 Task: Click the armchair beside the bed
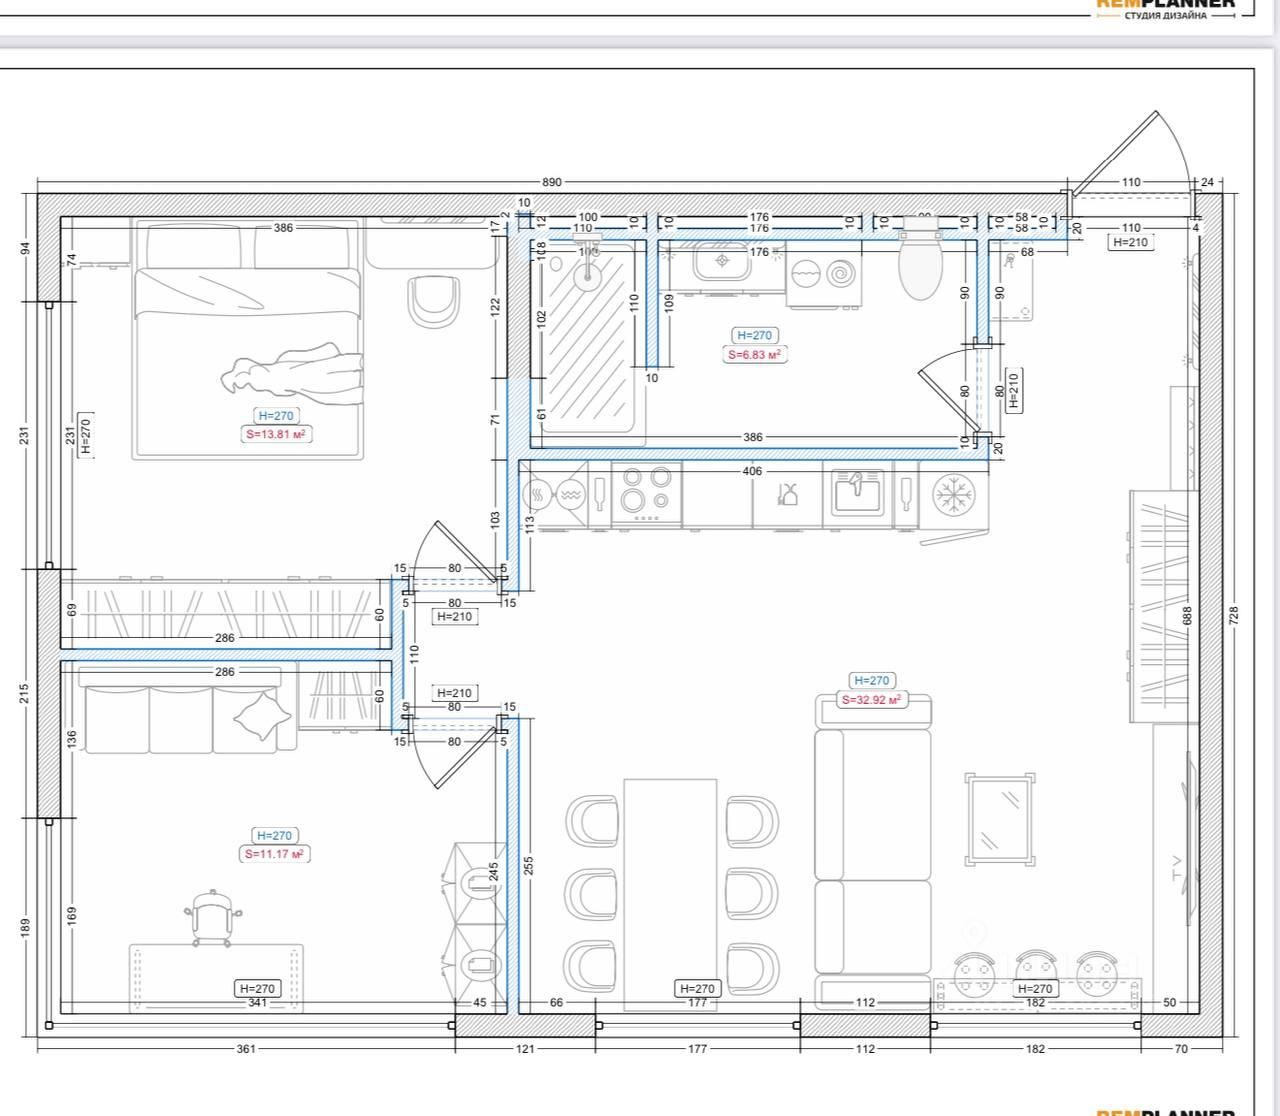tap(435, 300)
